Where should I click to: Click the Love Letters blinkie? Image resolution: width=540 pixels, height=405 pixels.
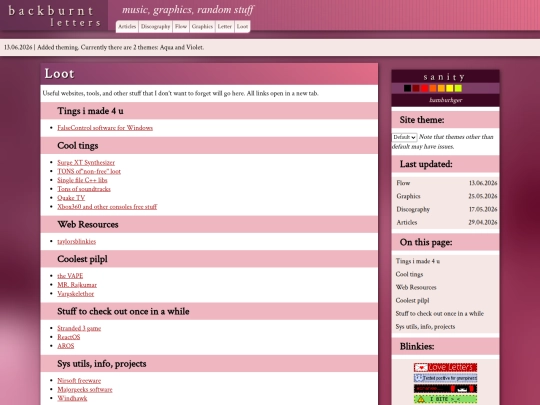click(445, 367)
